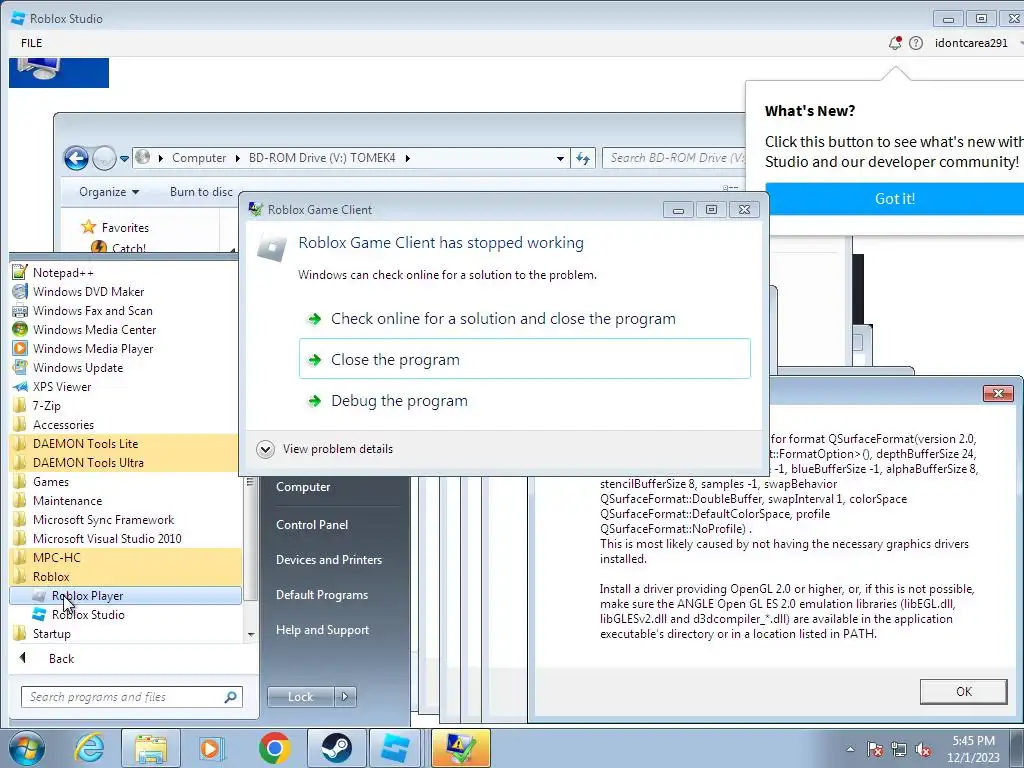Open Action Center flag in system tray
The image size is (1024, 768).
coord(875,749)
